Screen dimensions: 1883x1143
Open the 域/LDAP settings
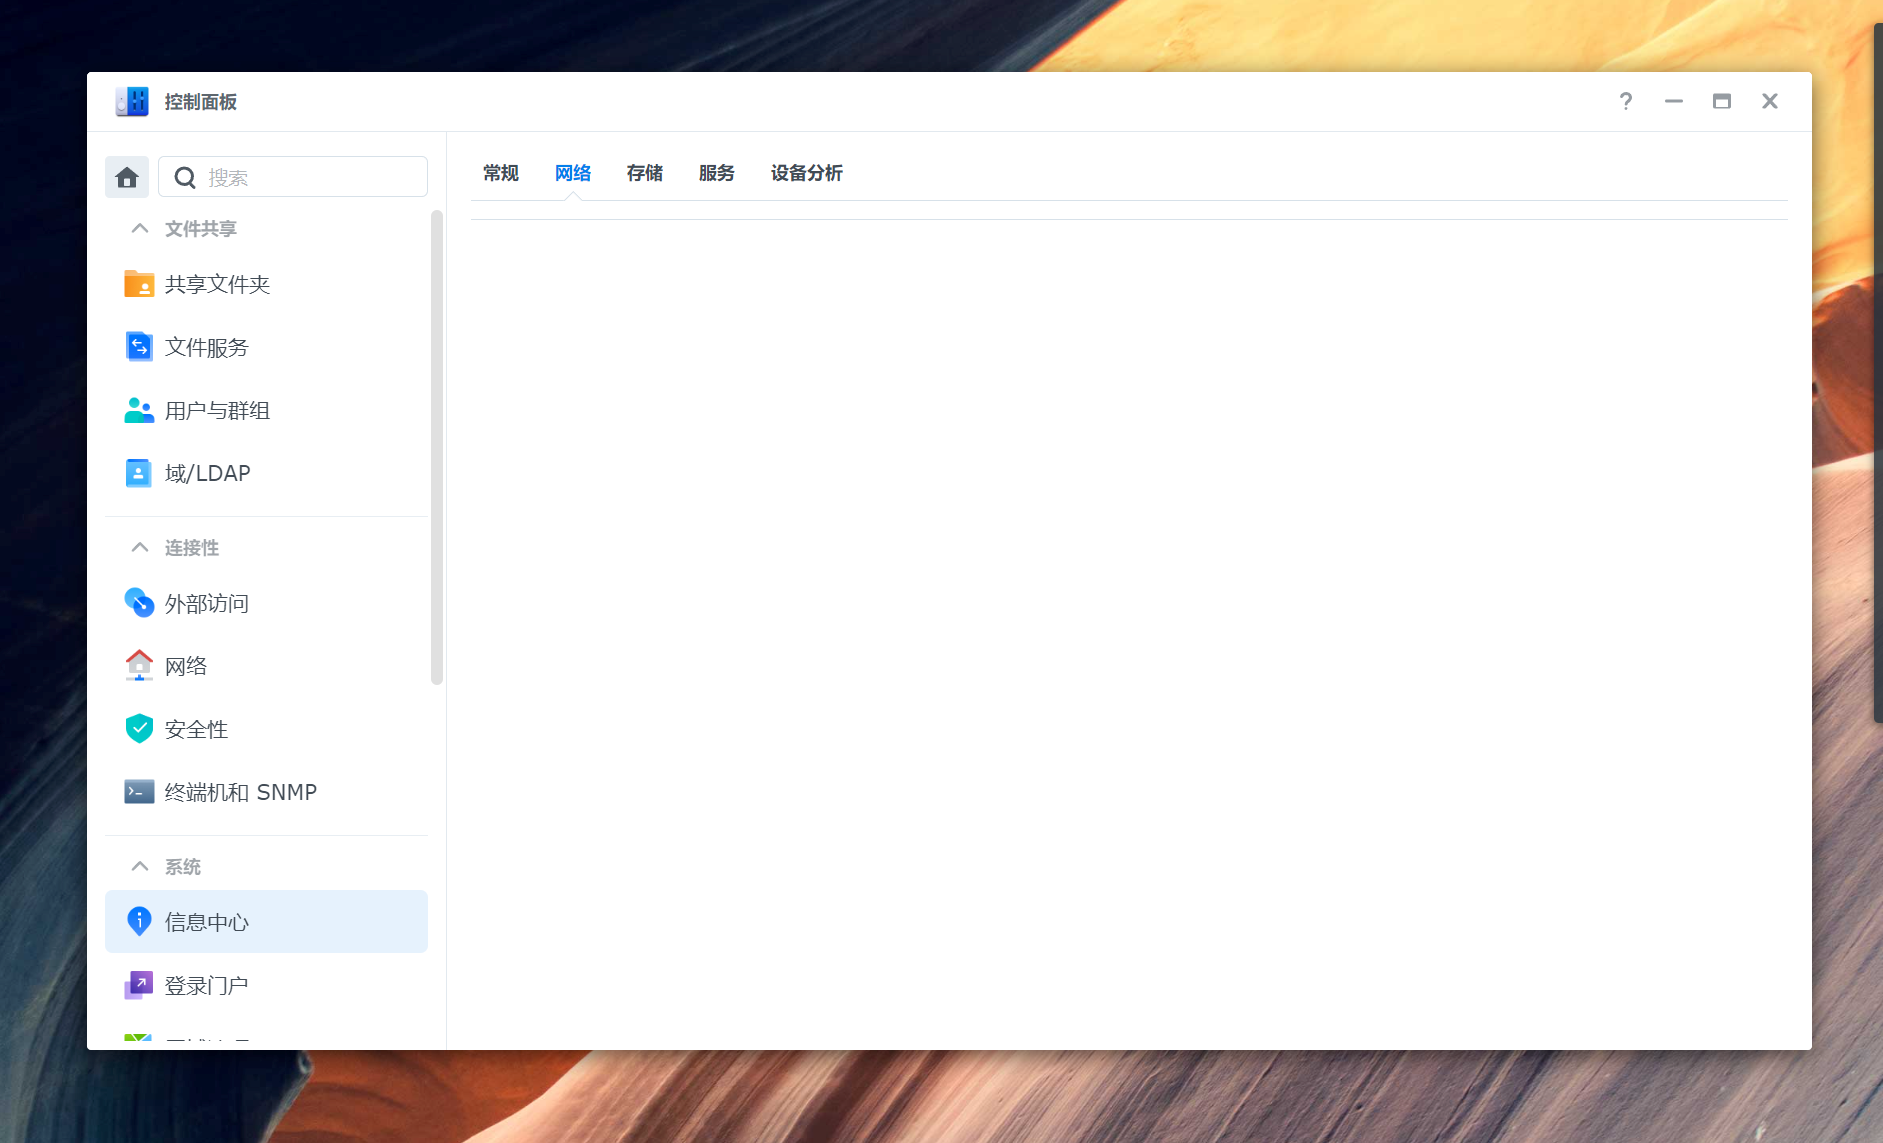[x=207, y=474]
